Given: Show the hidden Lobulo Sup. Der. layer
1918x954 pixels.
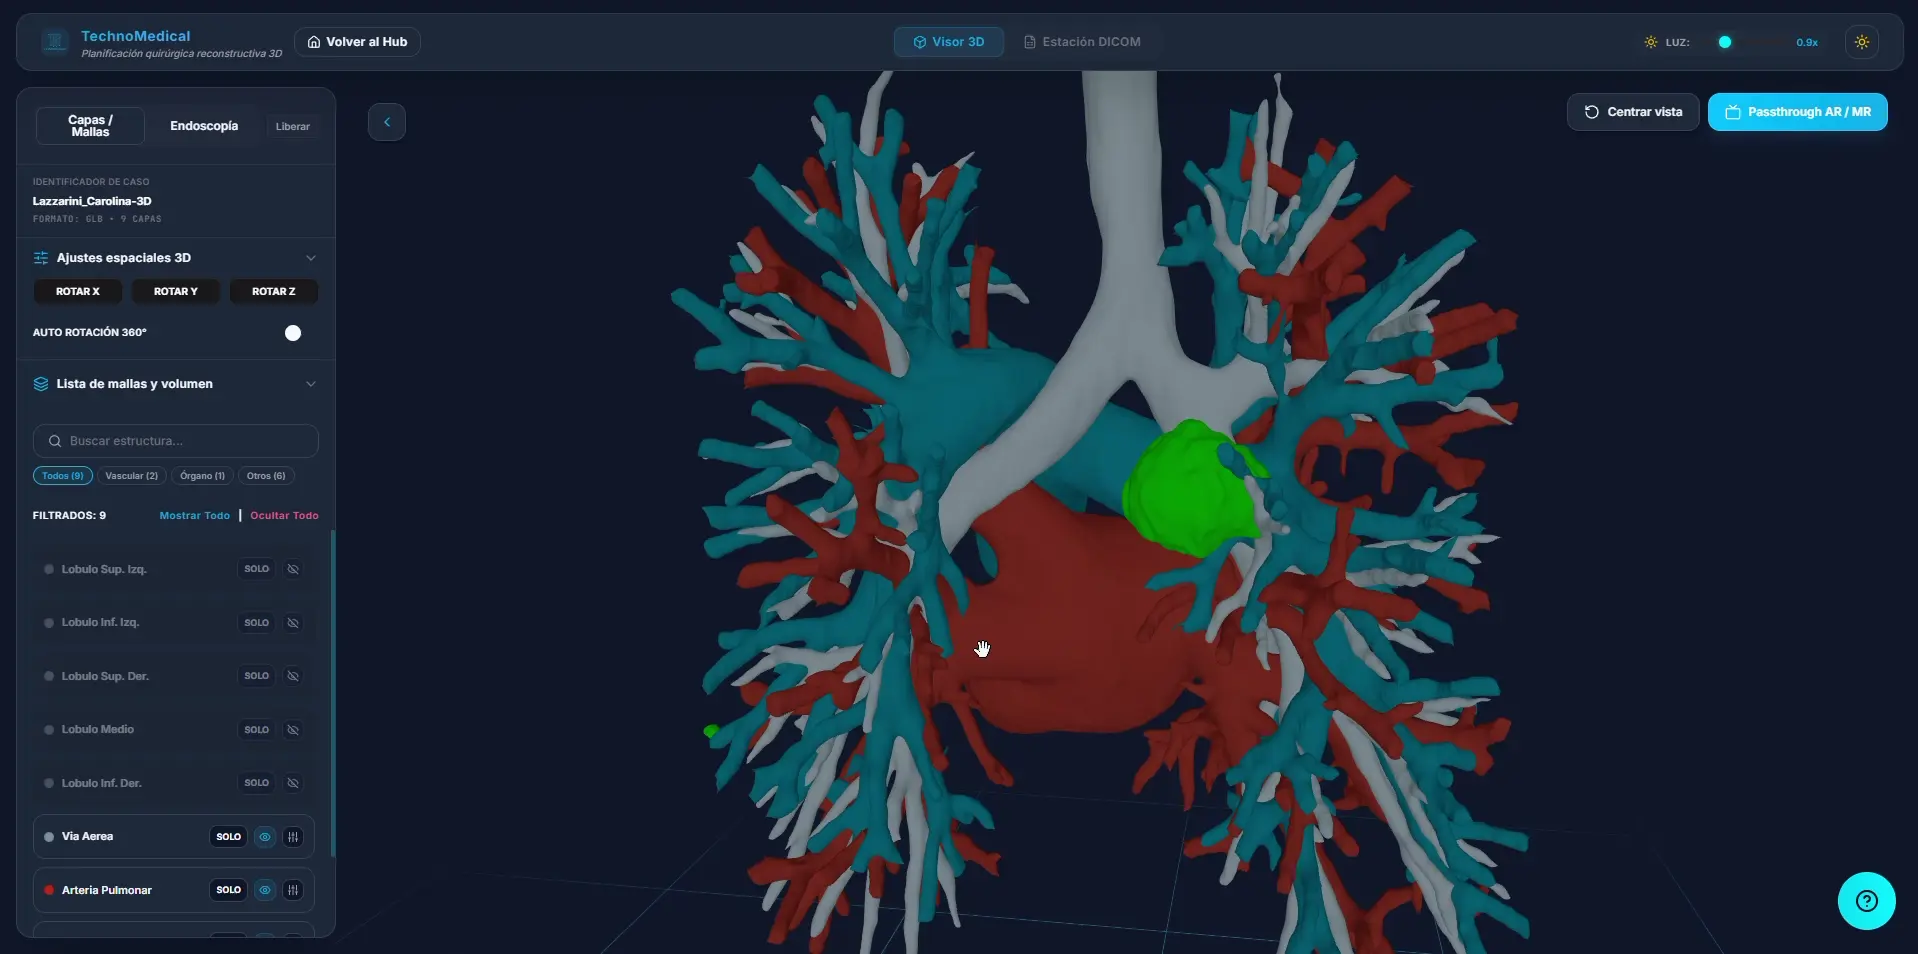Looking at the screenshot, I should tap(293, 676).
